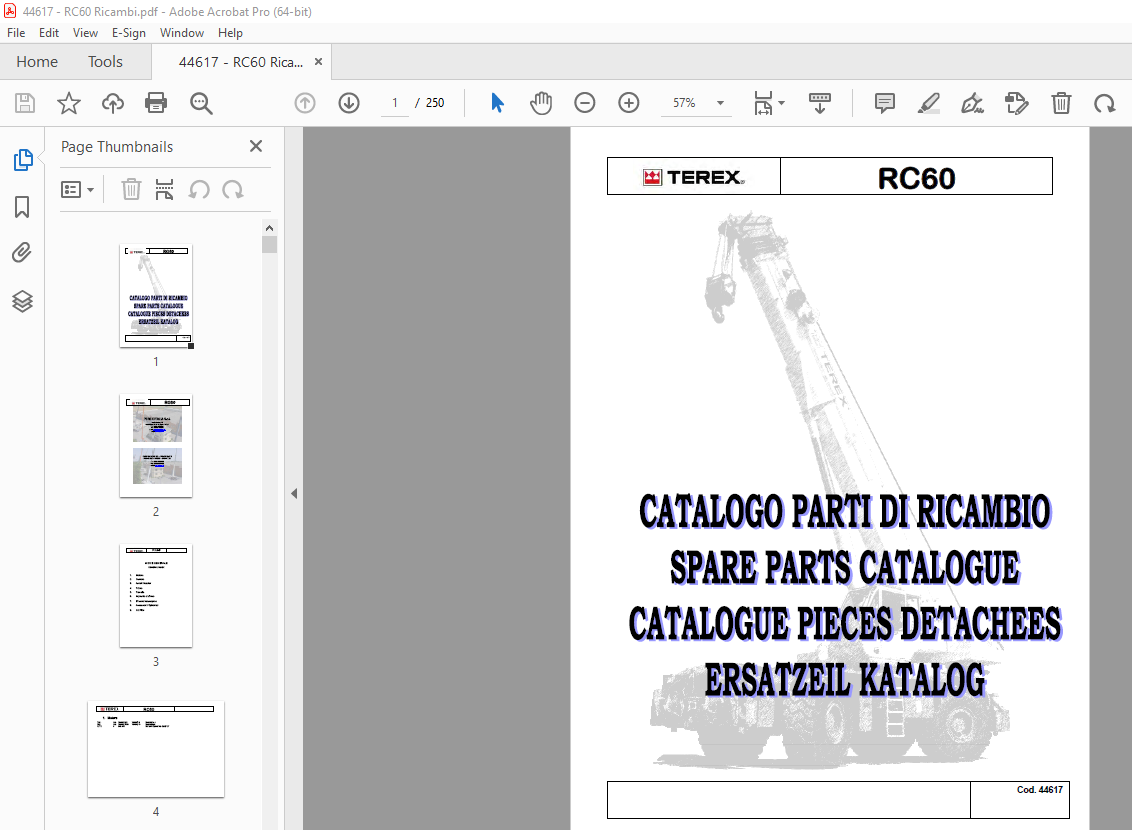Image resolution: width=1132 pixels, height=830 pixels.
Task: Rotate page clockwise in main toolbar
Action: tap(1105, 103)
